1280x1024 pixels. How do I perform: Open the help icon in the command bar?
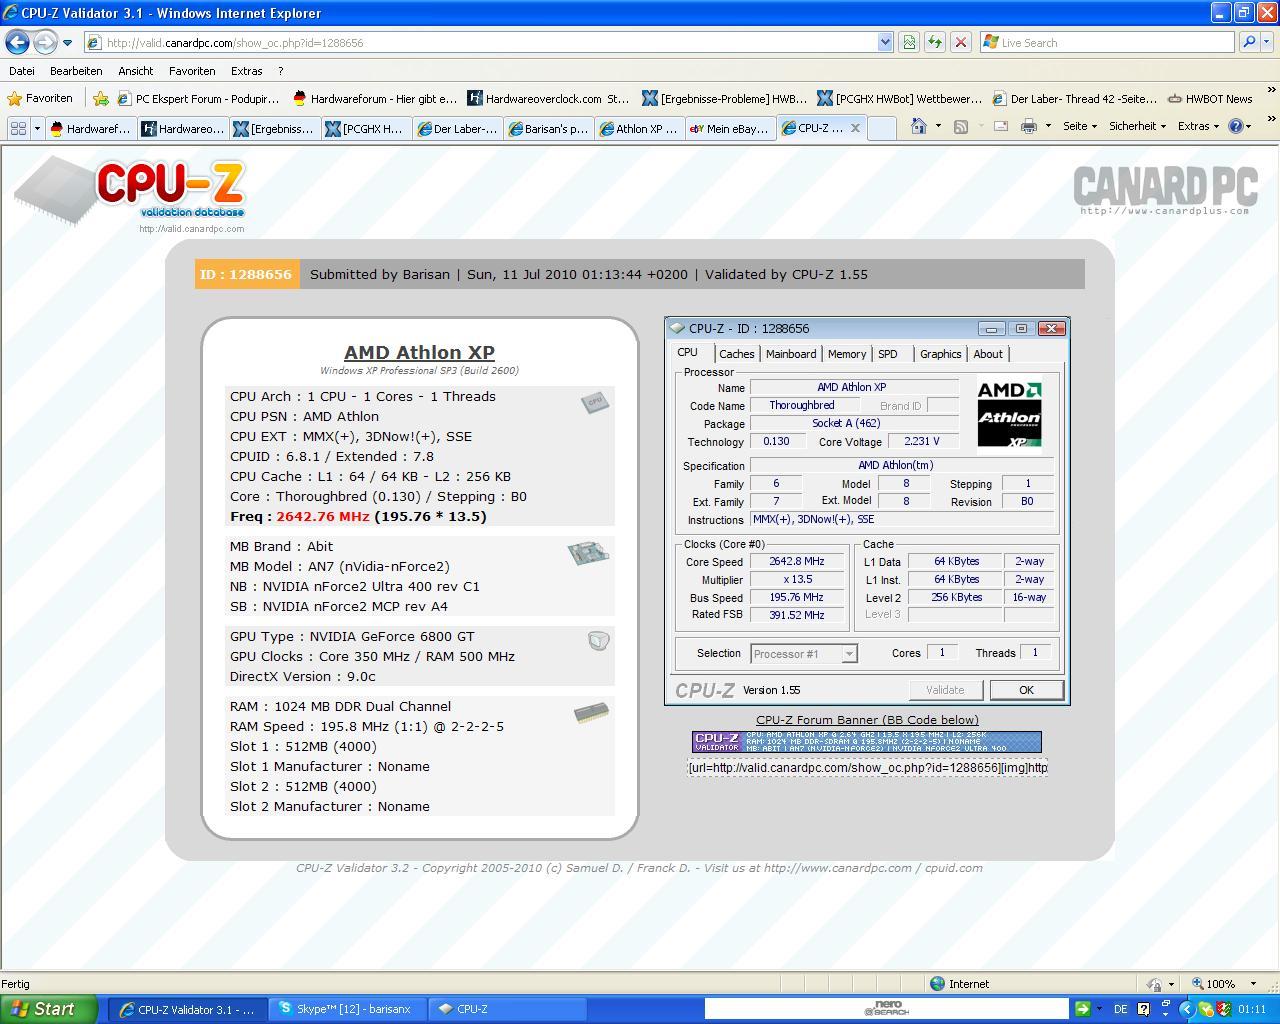pos(1236,126)
